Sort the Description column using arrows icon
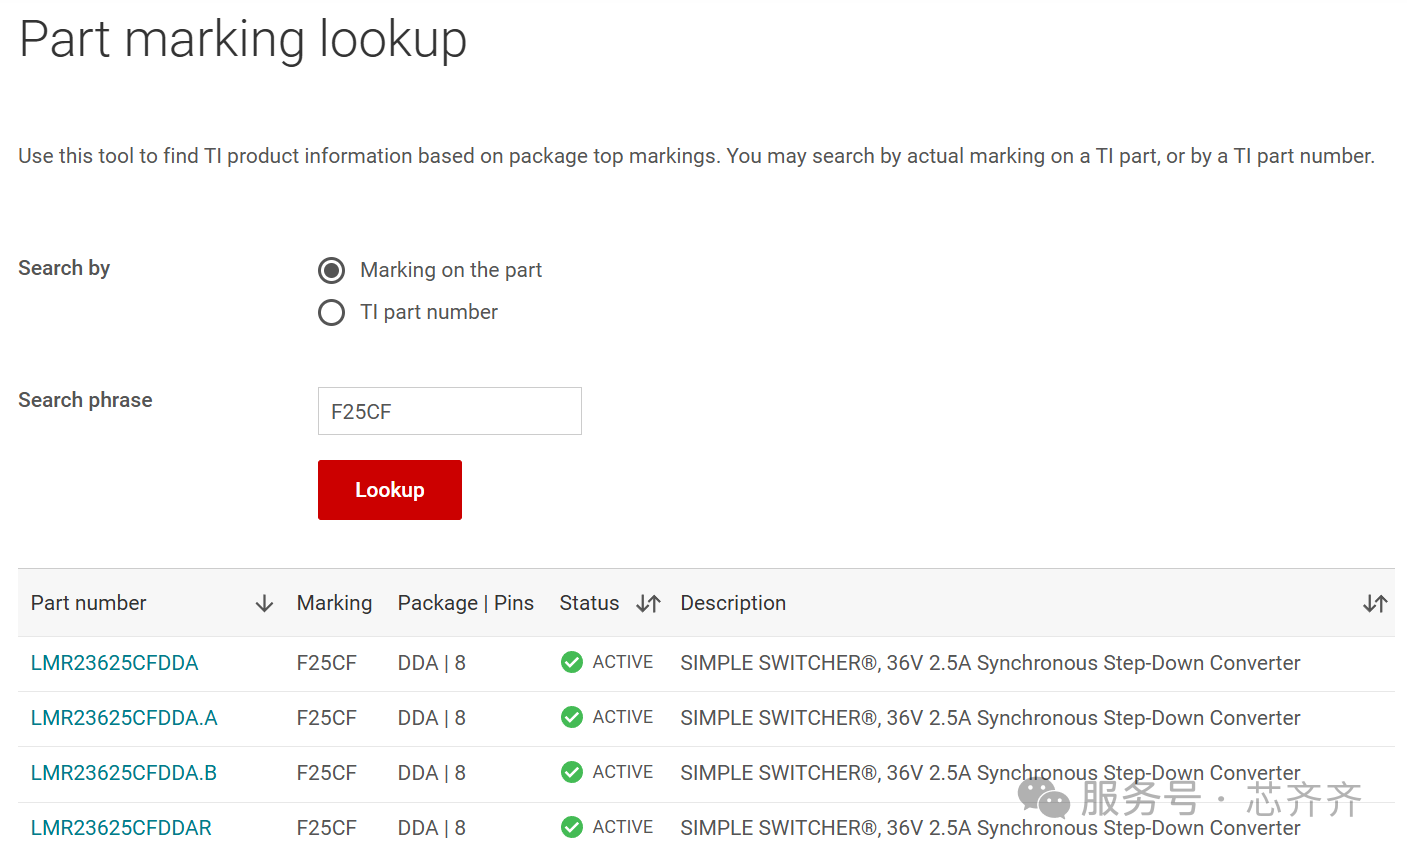Screen dimensions: 1407x855 coord(1375,603)
